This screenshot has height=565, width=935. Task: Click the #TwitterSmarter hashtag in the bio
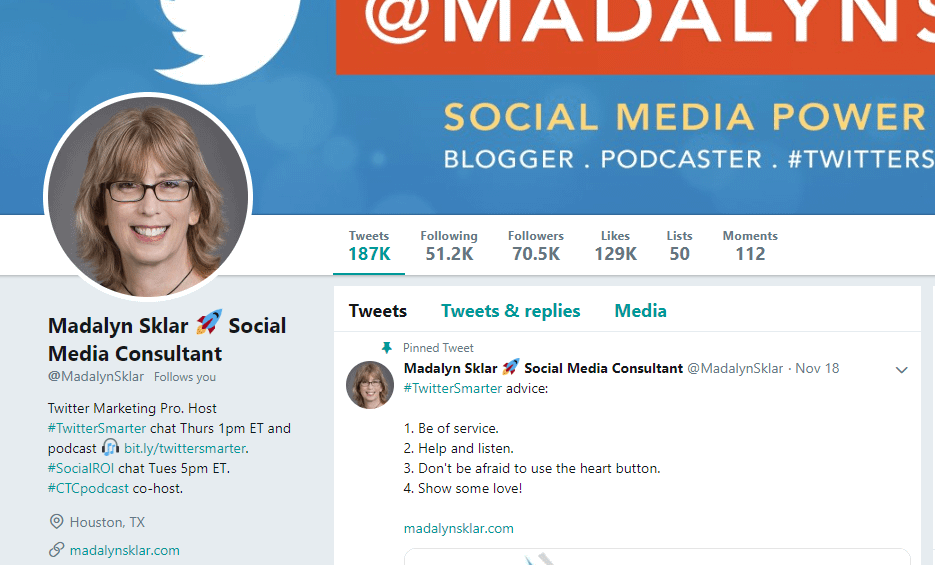pos(97,429)
